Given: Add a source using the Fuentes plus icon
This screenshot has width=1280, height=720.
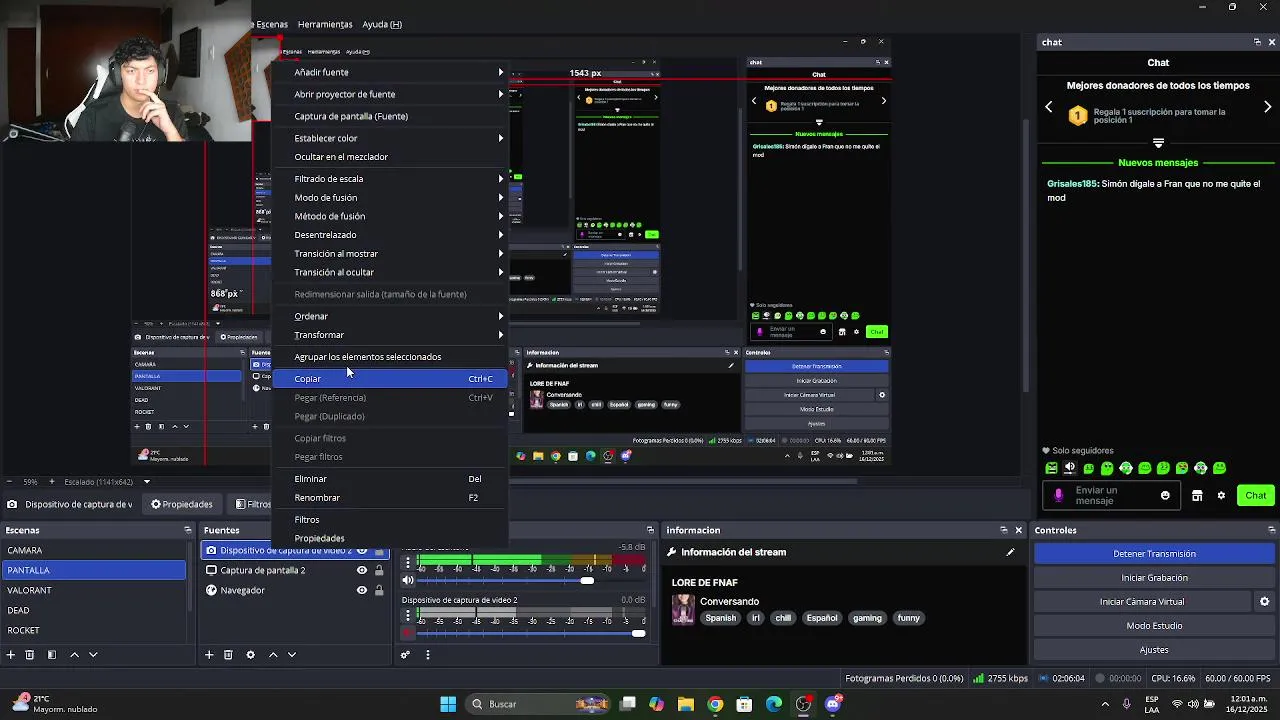Looking at the screenshot, I should pyautogui.click(x=209, y=655).
